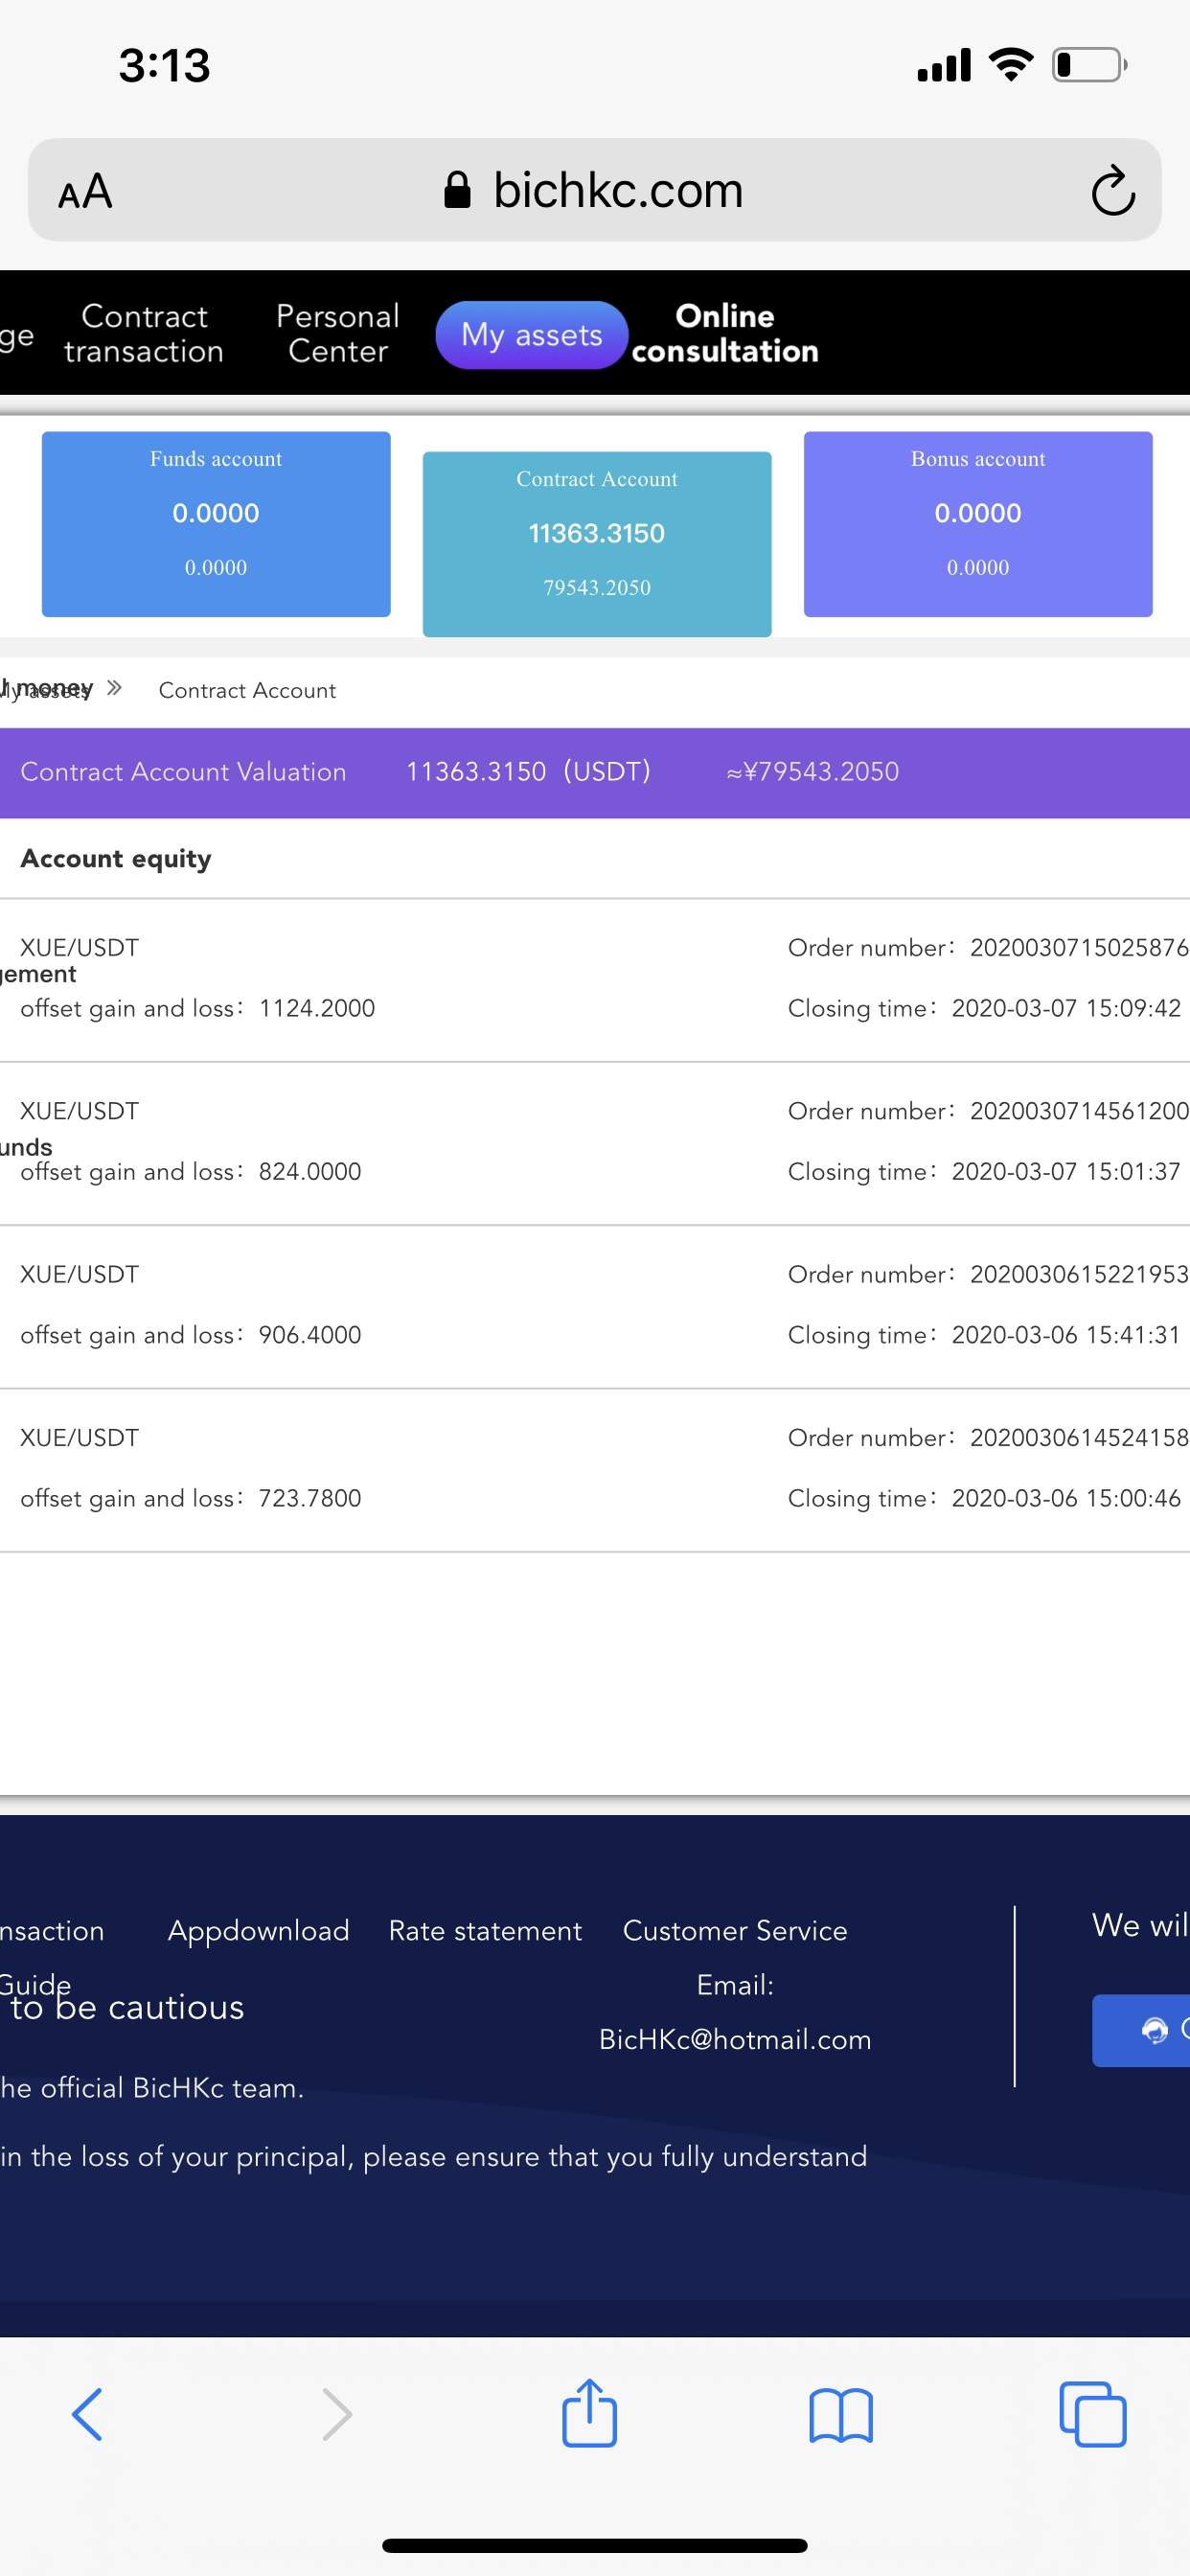Select the Contract Account card

pos(597,544)
